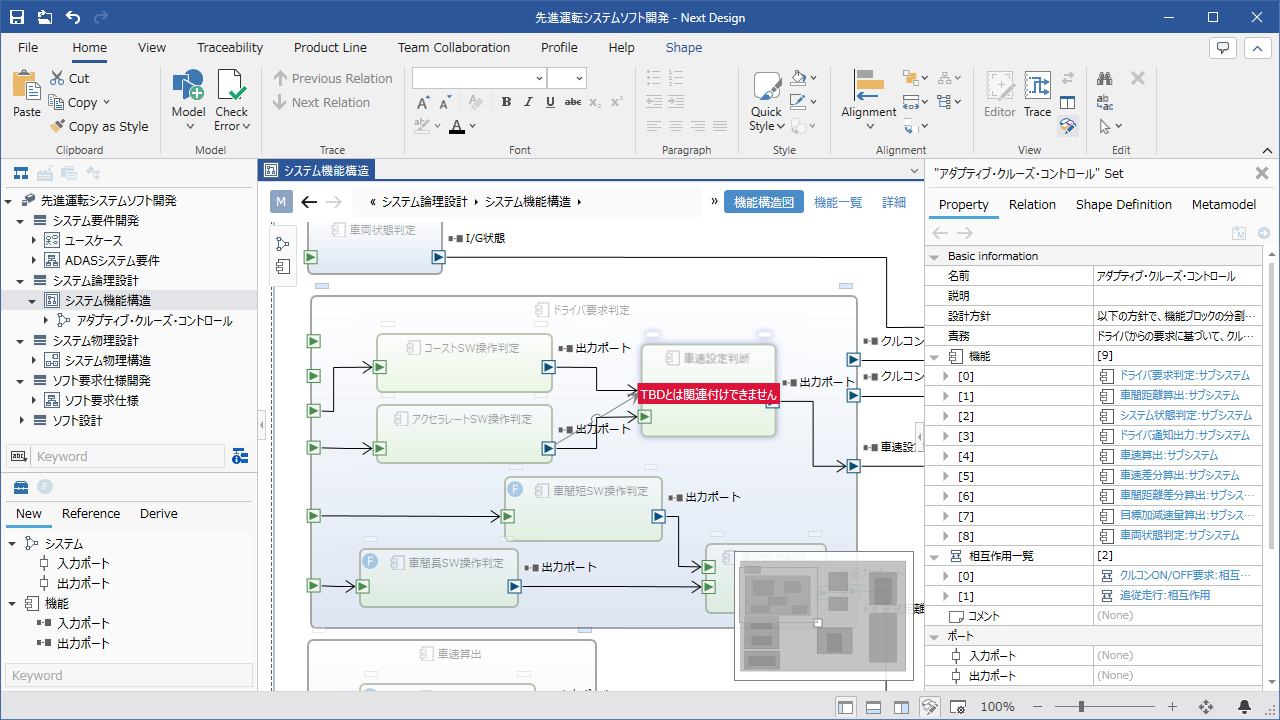Click the split view layout icon in ribbon
This screenshot has width=1280, height=720.
coord(1068,102)
